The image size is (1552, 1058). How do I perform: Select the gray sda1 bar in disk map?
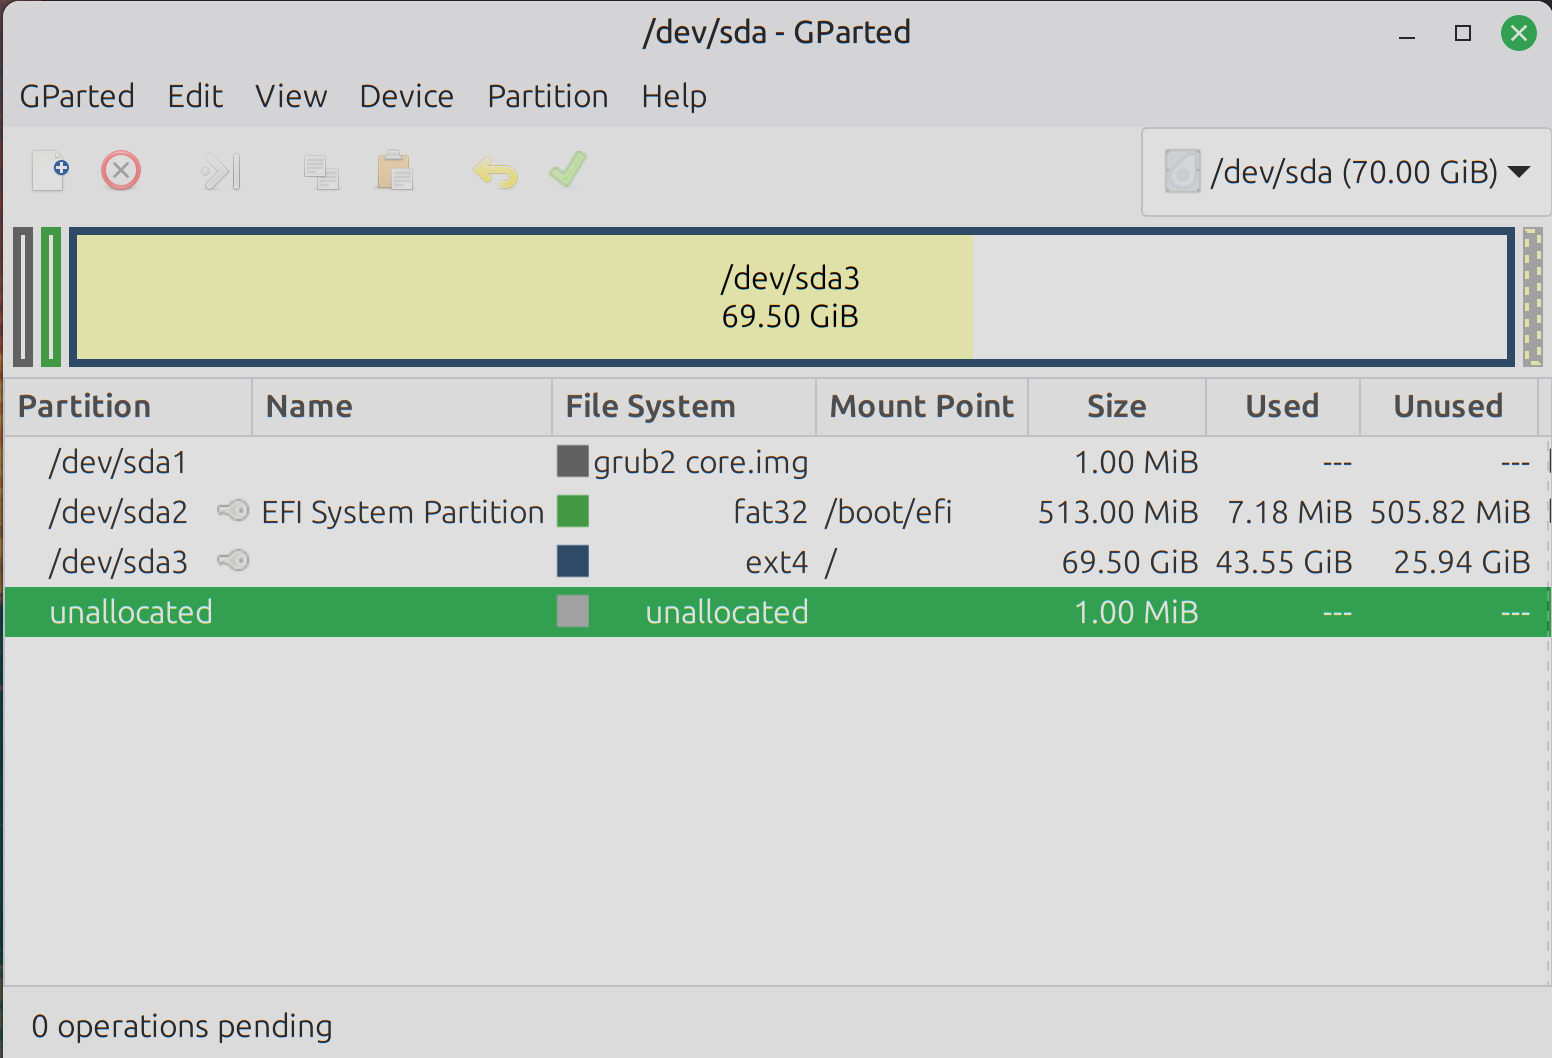[23, 297]
